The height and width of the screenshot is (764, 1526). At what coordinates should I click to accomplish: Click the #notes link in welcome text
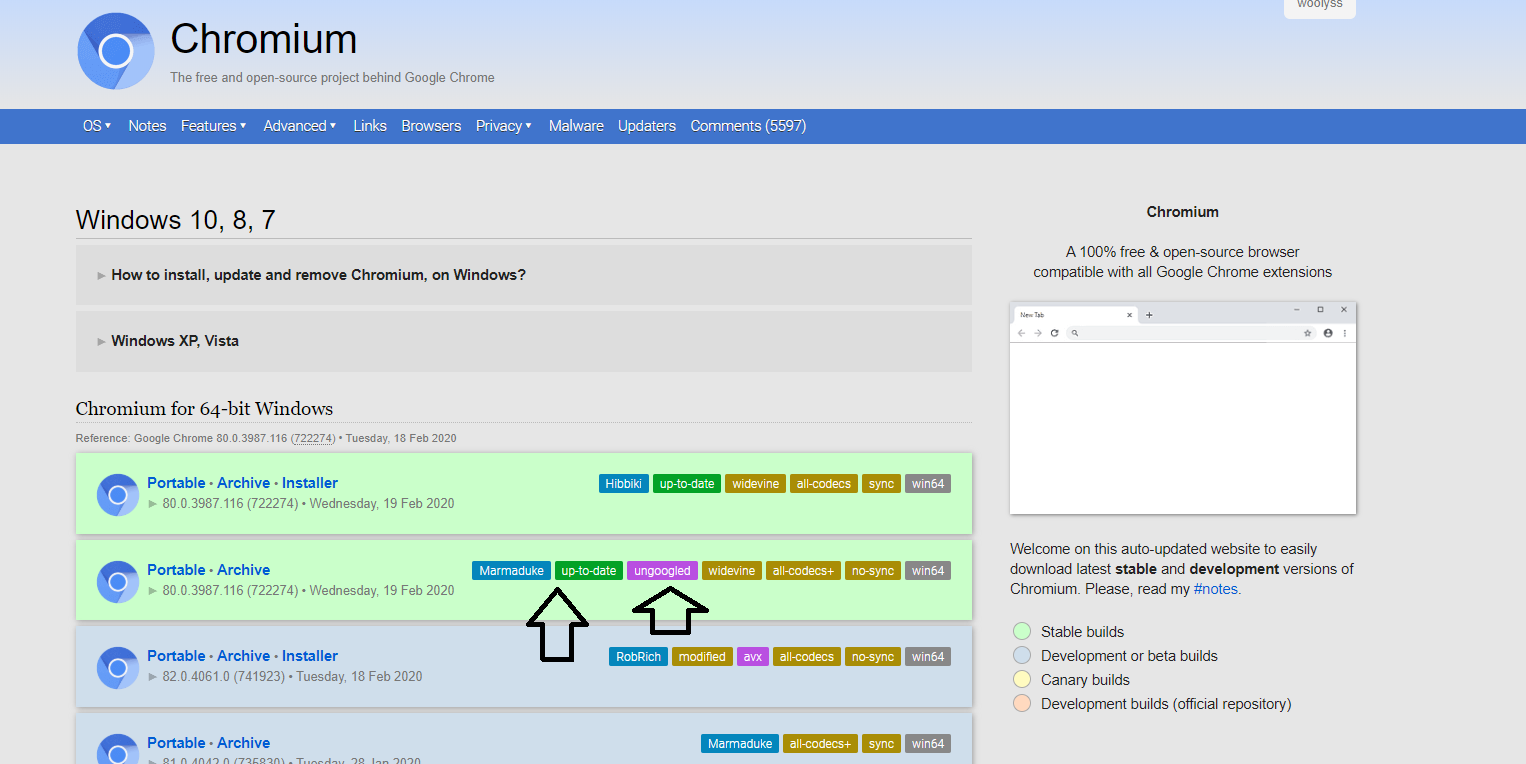pyautogui.click(x=1217, y=589)
